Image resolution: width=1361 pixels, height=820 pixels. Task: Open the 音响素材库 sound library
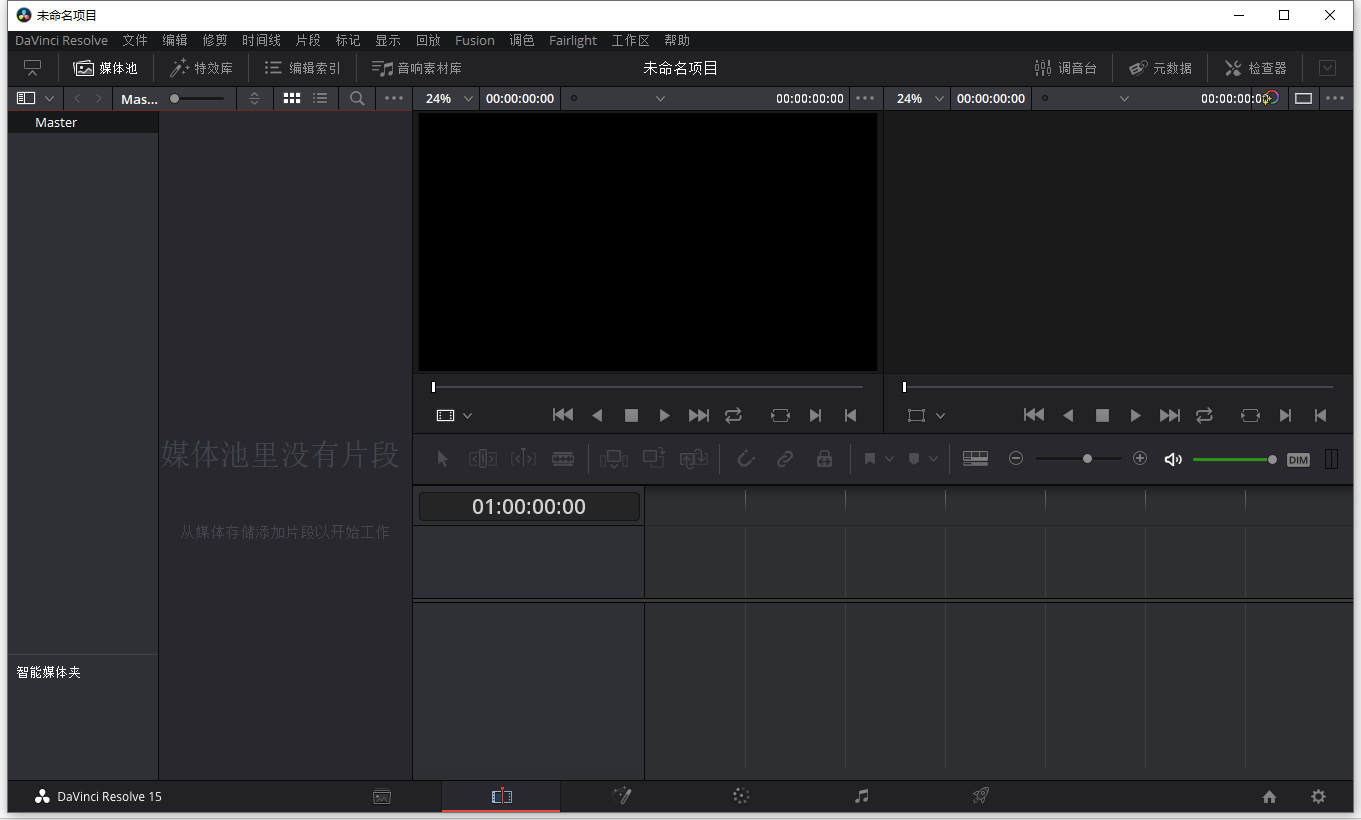[x=417, y=68]
